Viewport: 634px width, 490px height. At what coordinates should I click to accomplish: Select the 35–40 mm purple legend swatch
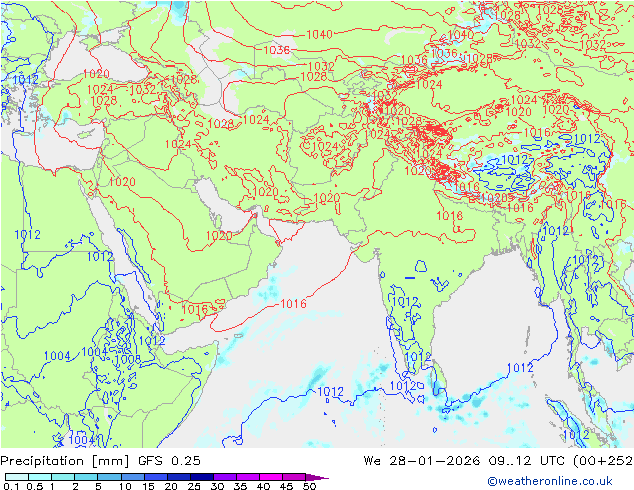(x=247, y=477)
